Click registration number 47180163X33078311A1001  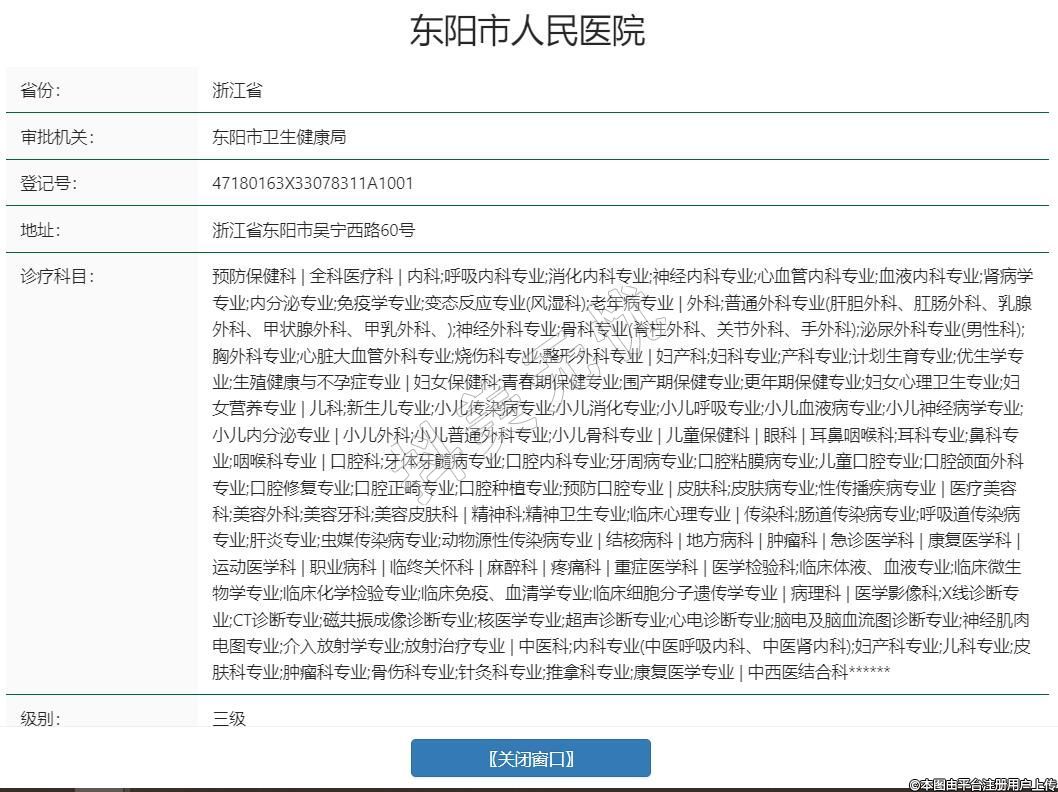[312, 183]
